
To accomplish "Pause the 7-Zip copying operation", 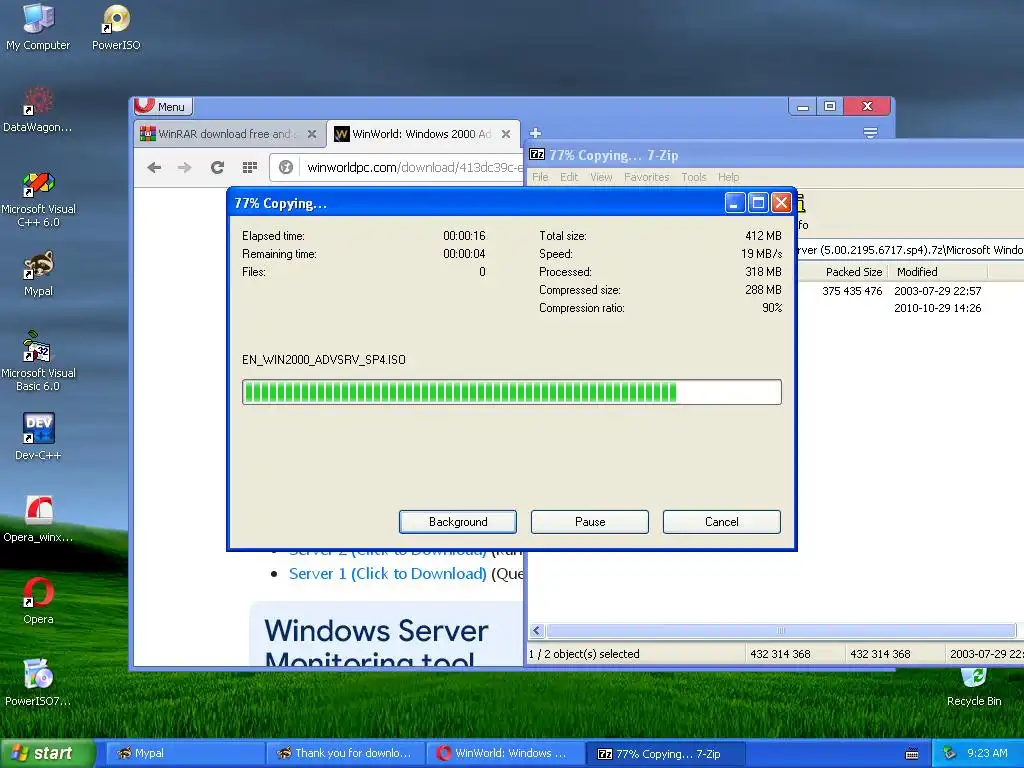I will [590, 522].
